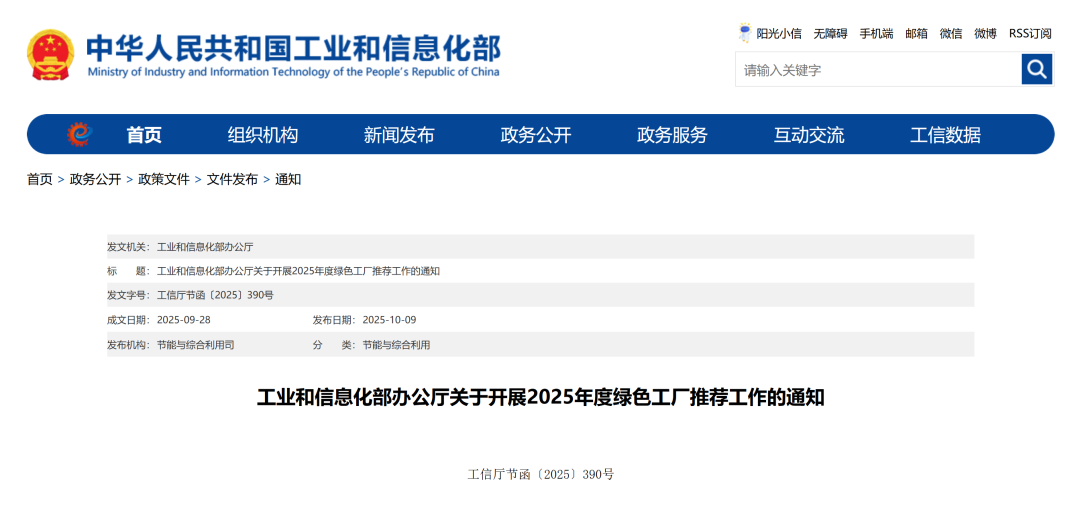The image size is (1080, 506).
Task: Open the 微信 link
Action: click(951, 34)
